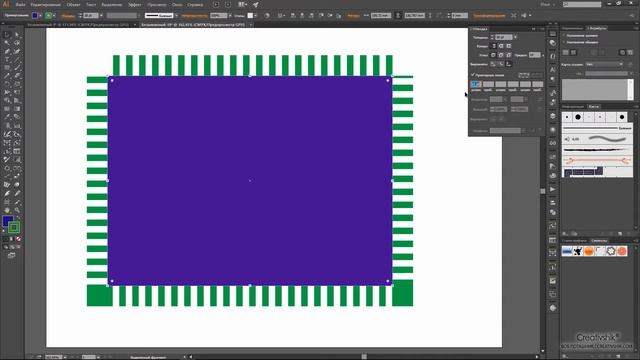Click the orange Трансформирование link

[x=489, y=16]
